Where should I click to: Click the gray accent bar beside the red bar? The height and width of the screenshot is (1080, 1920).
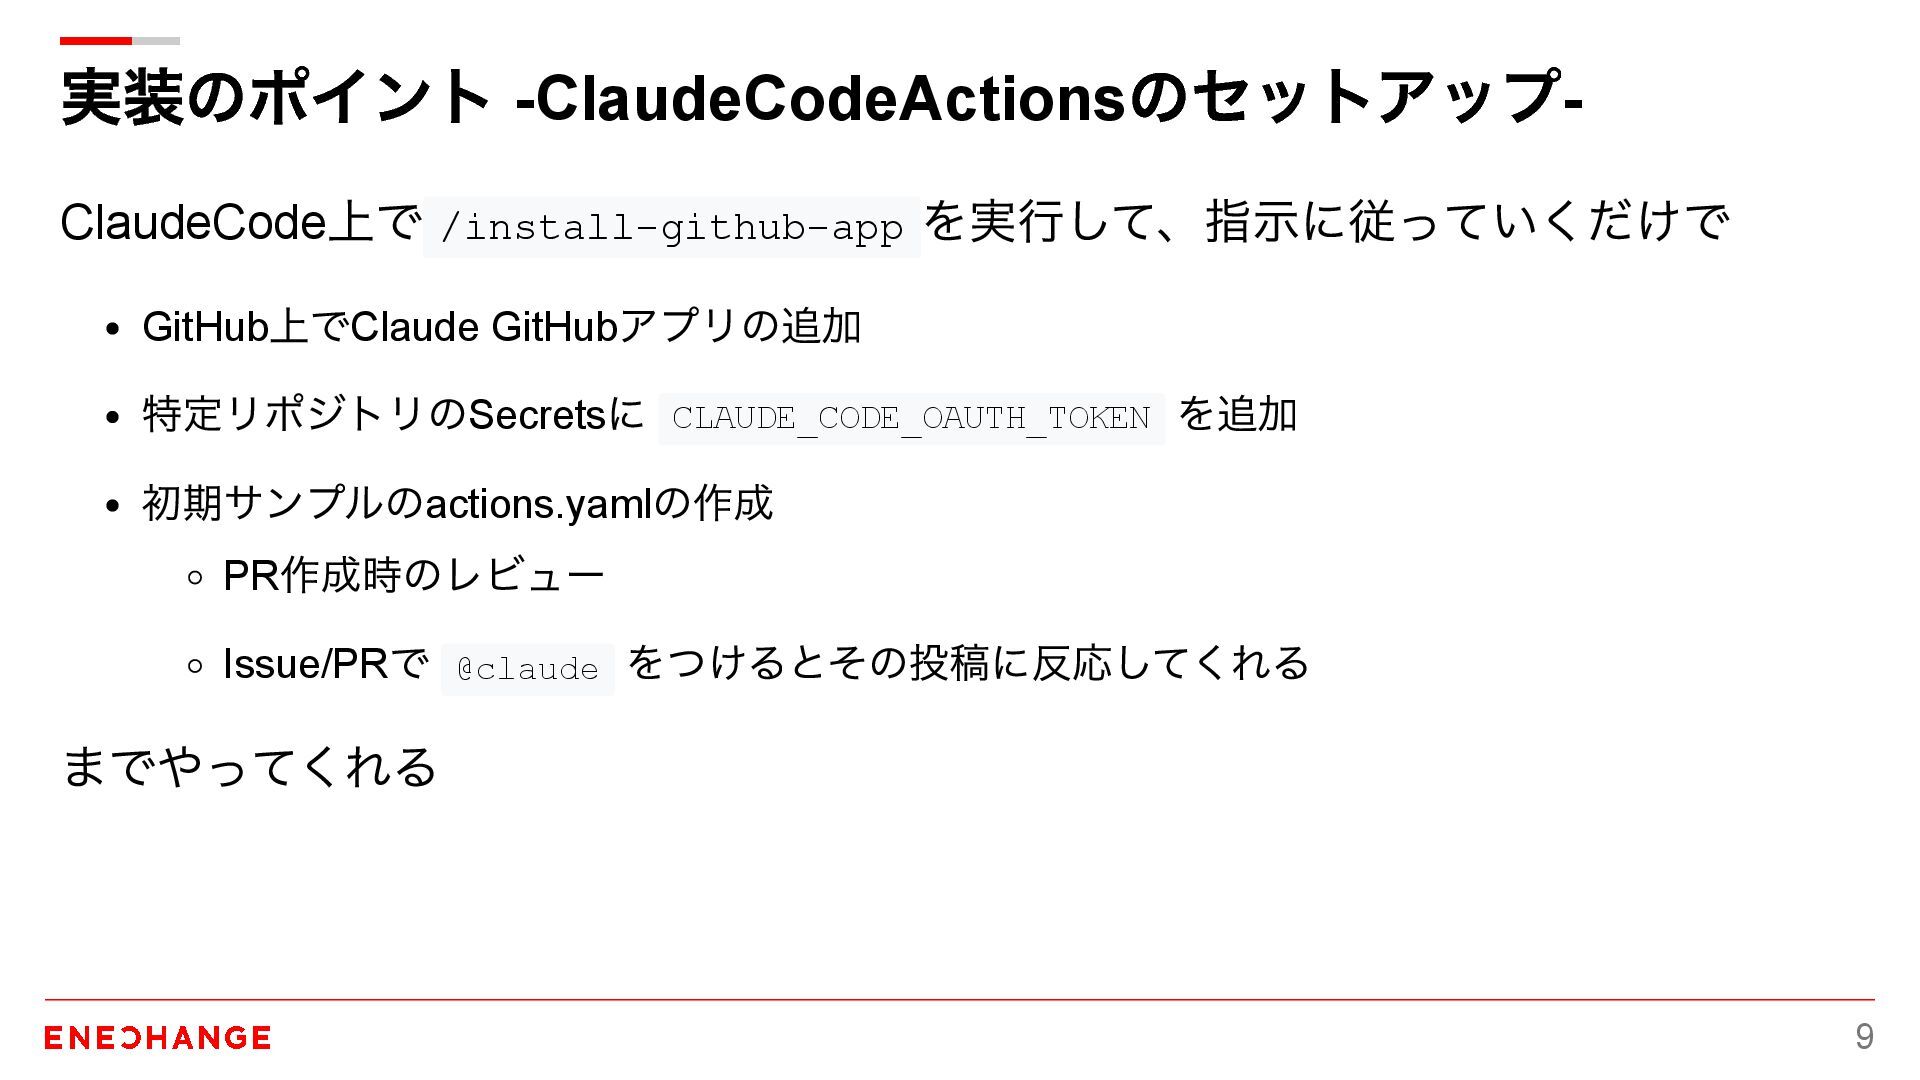coord(156,41)
